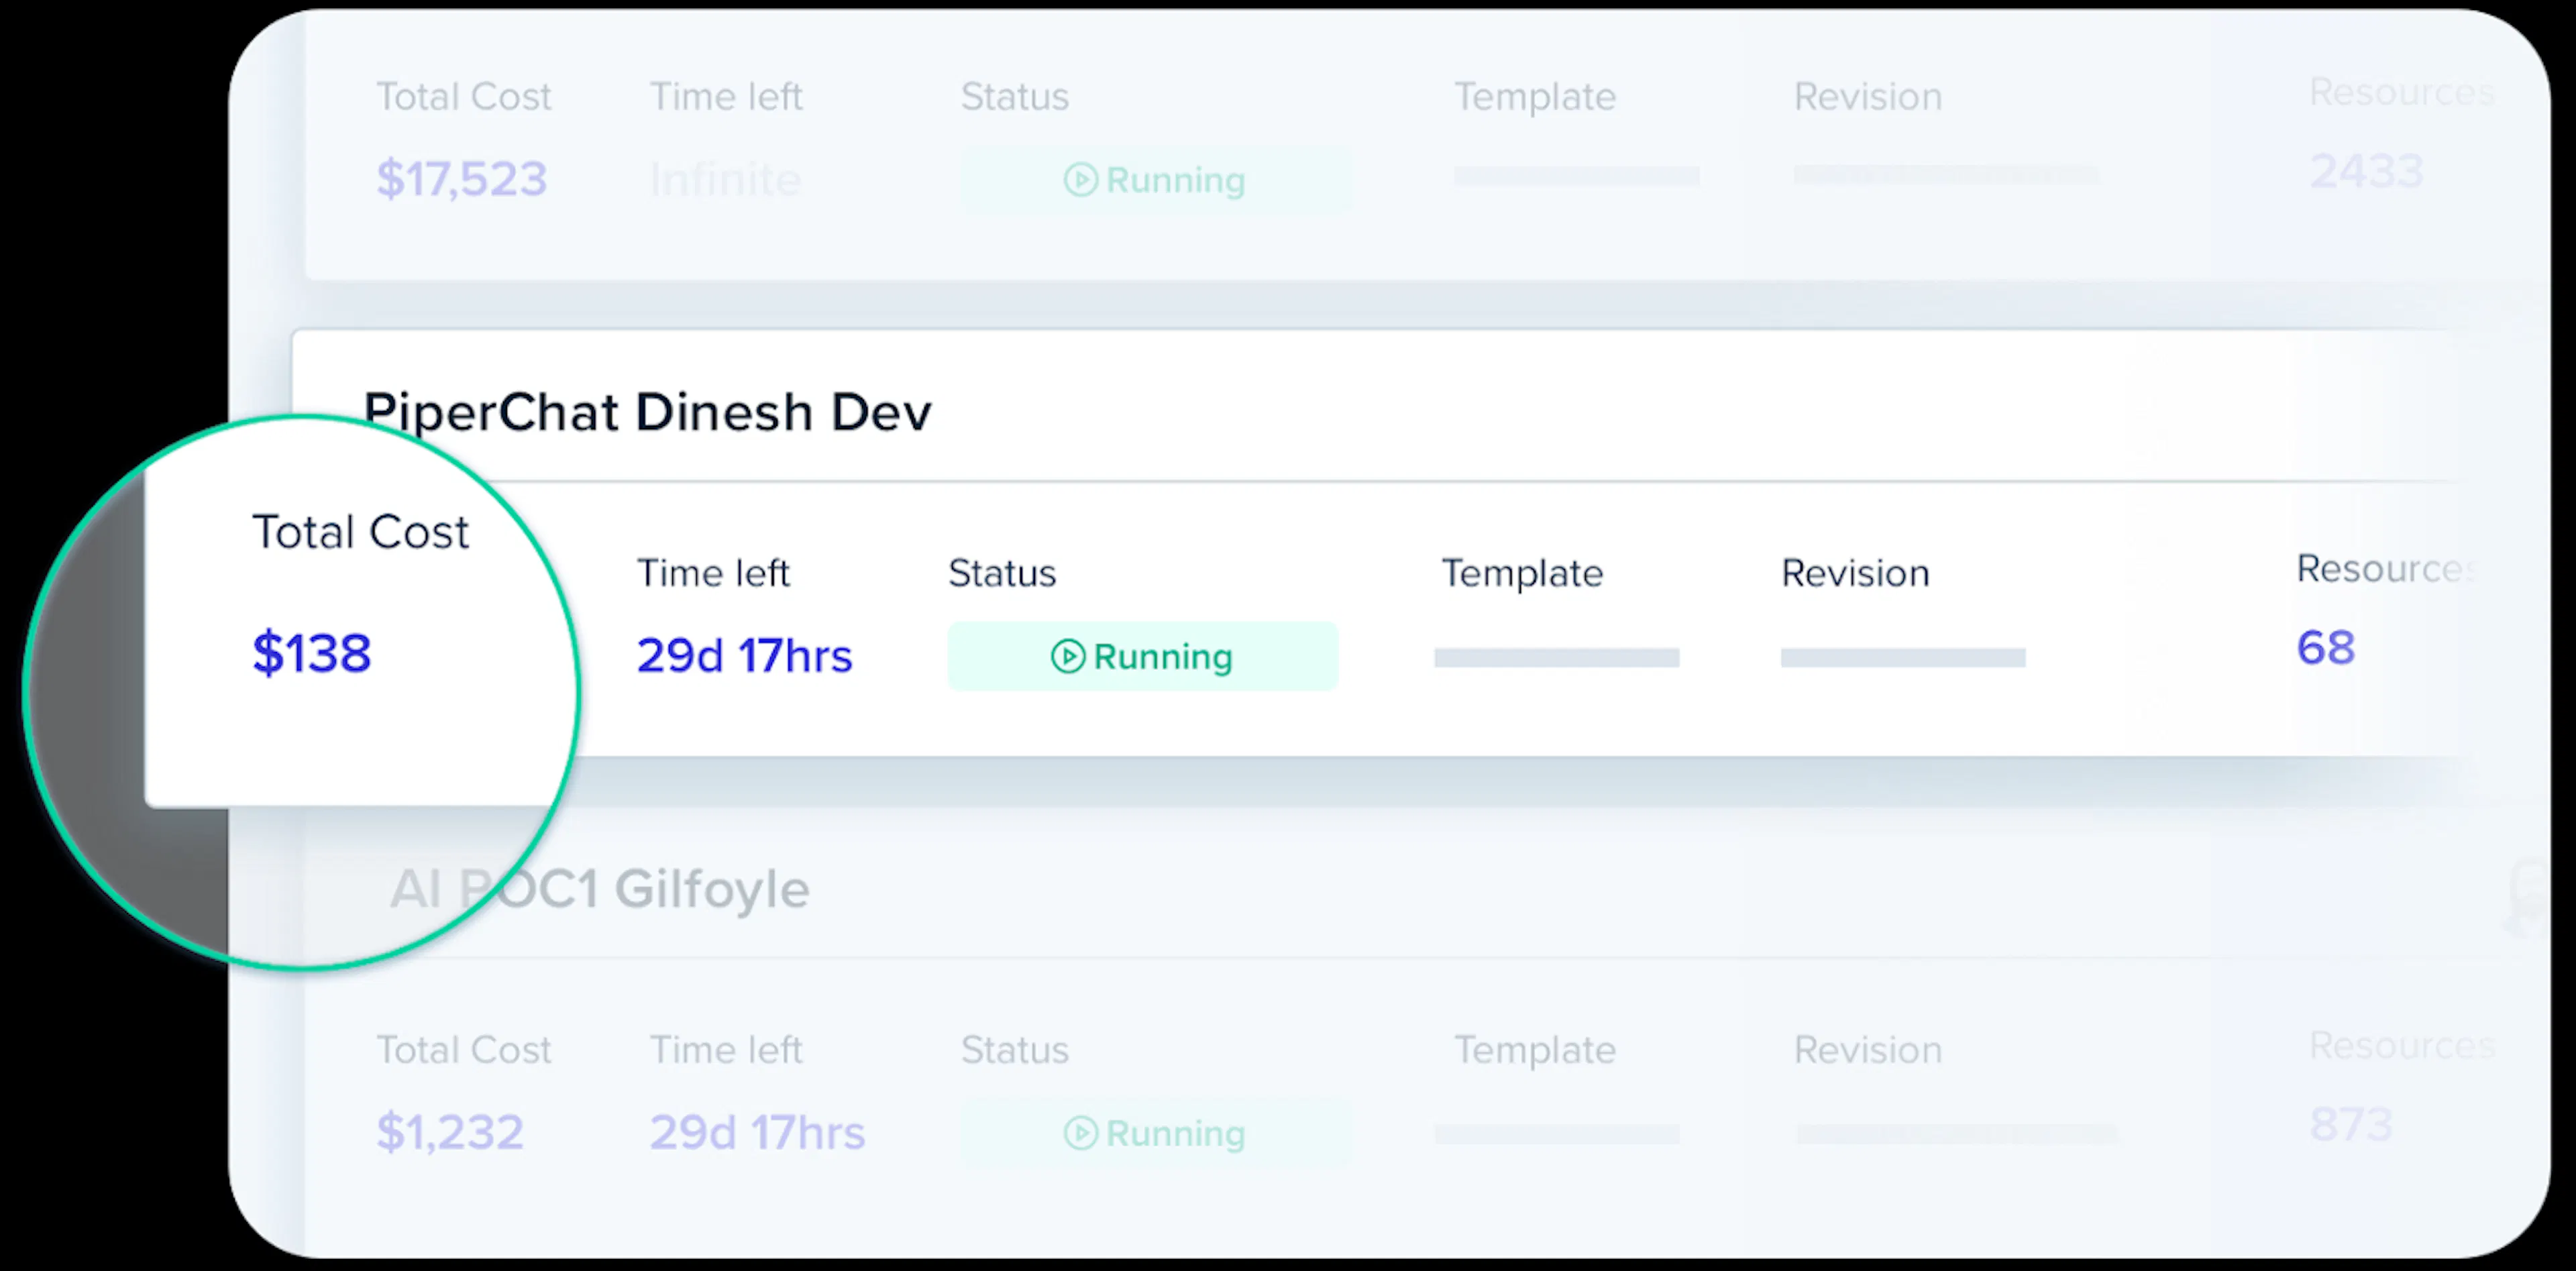Click the $138 total cost value
The width and height of the screenshot is (2576, 1271).
[311, 654]
